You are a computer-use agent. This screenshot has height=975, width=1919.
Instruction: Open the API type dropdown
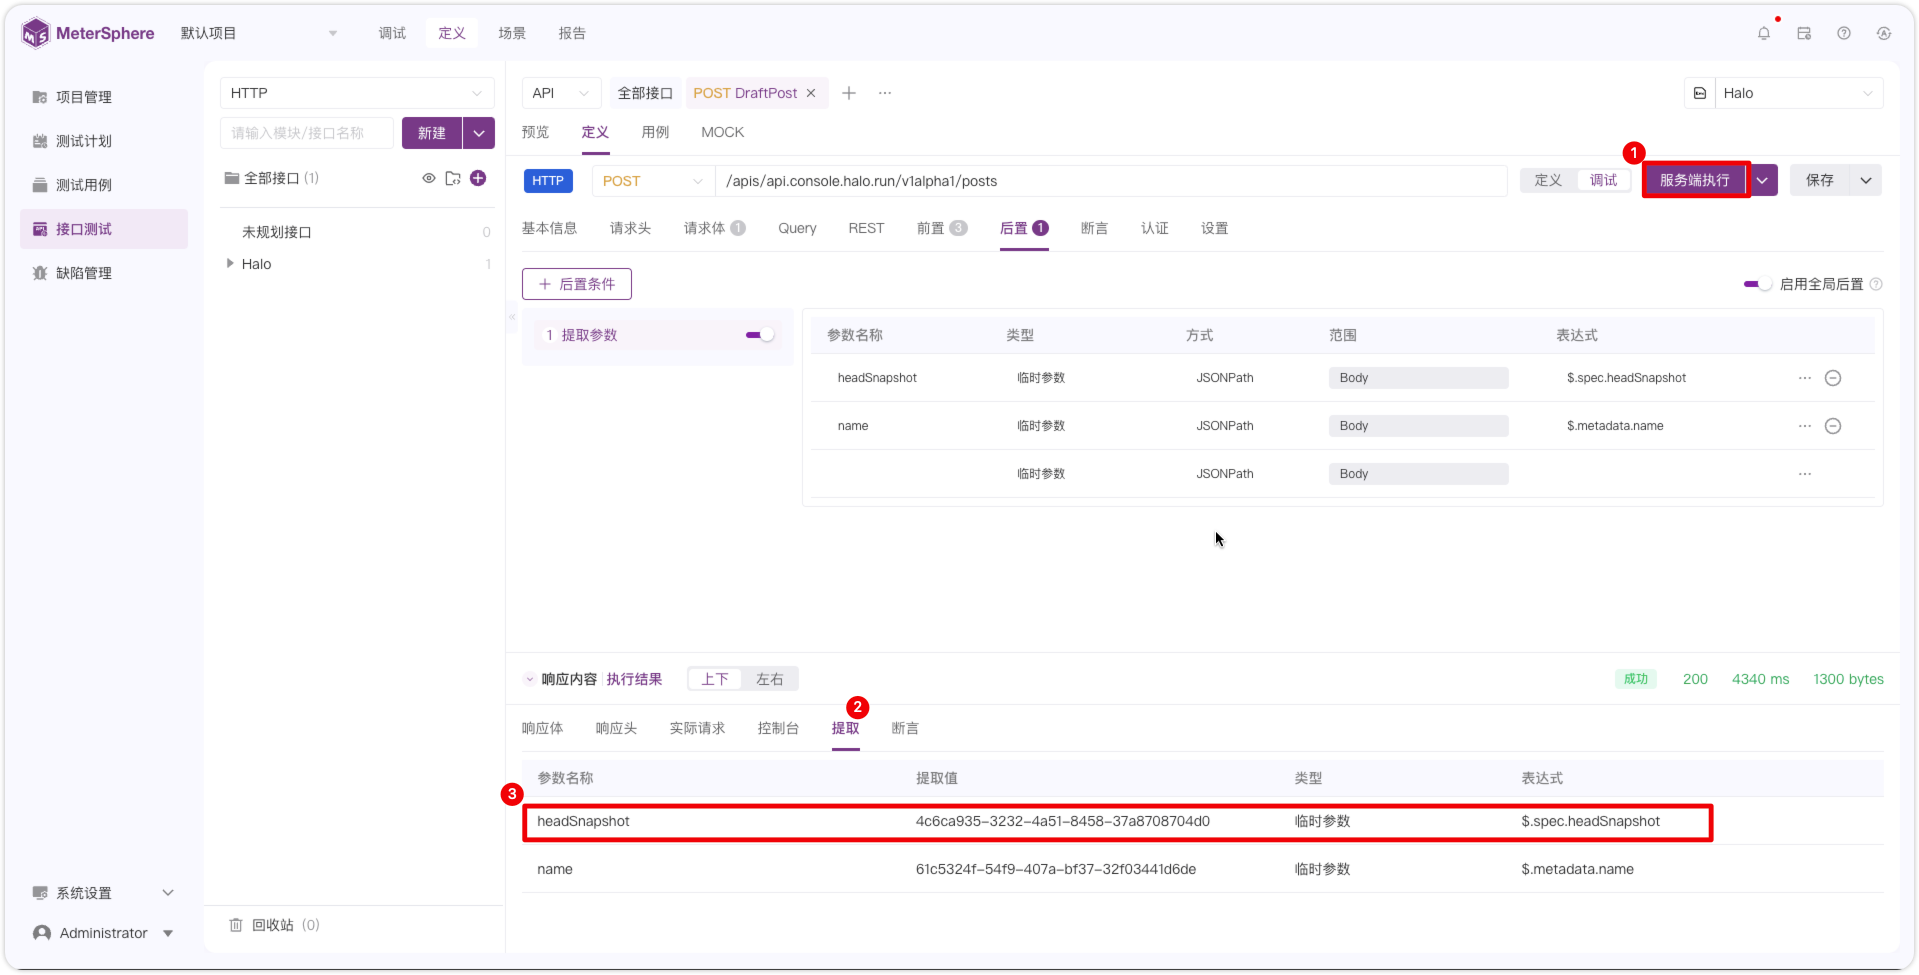point(561,93)
